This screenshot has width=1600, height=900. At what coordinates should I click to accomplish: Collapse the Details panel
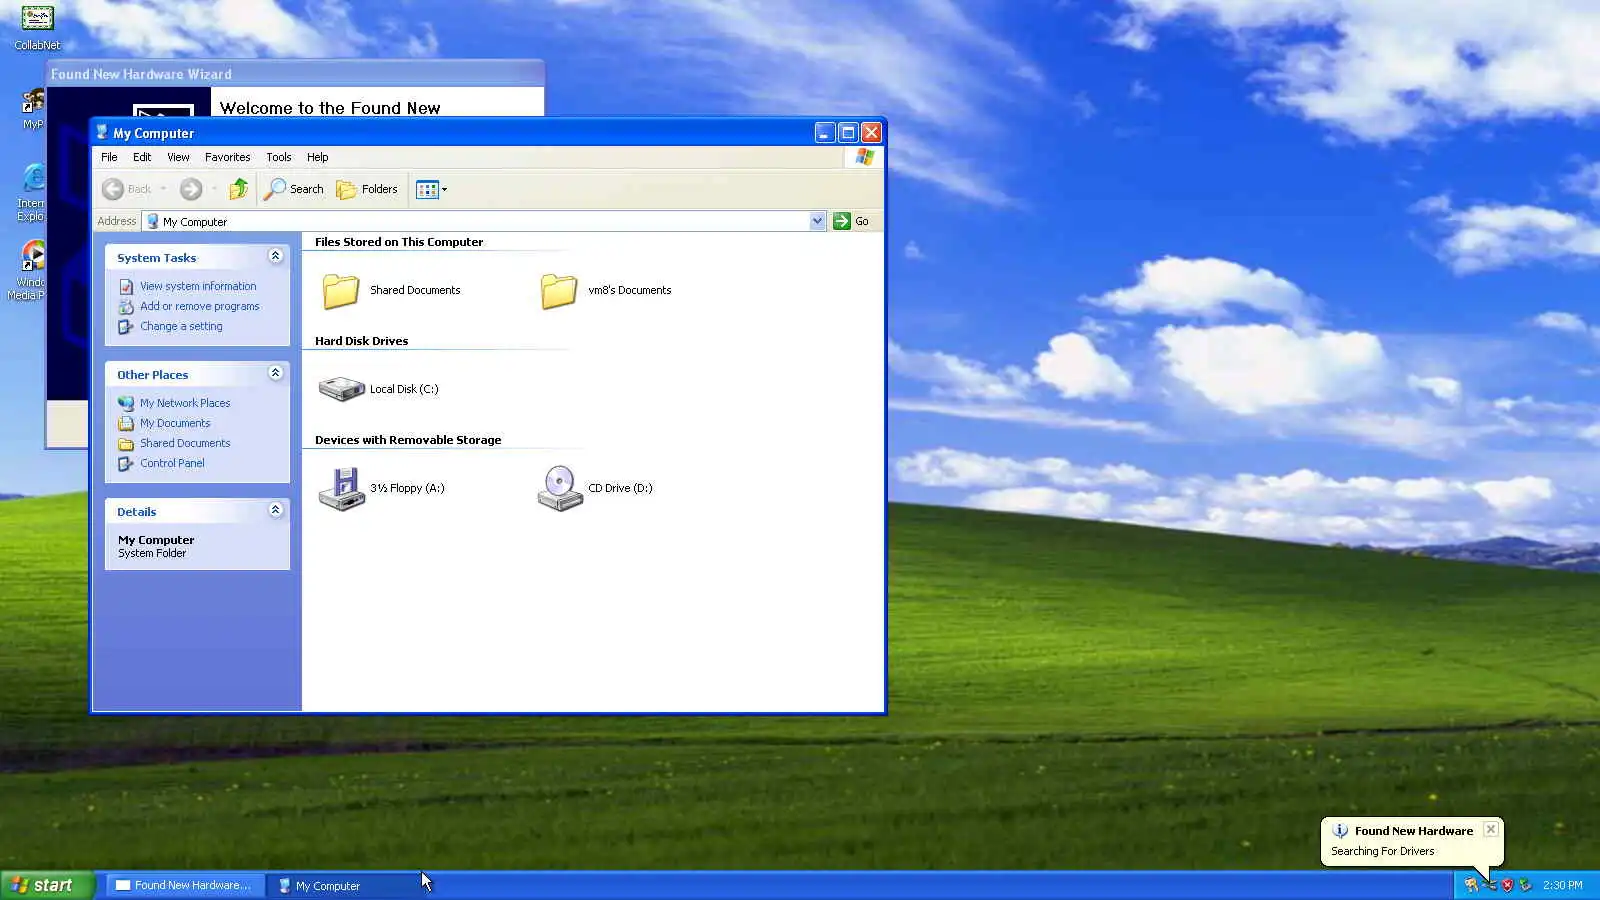point(275,511)
